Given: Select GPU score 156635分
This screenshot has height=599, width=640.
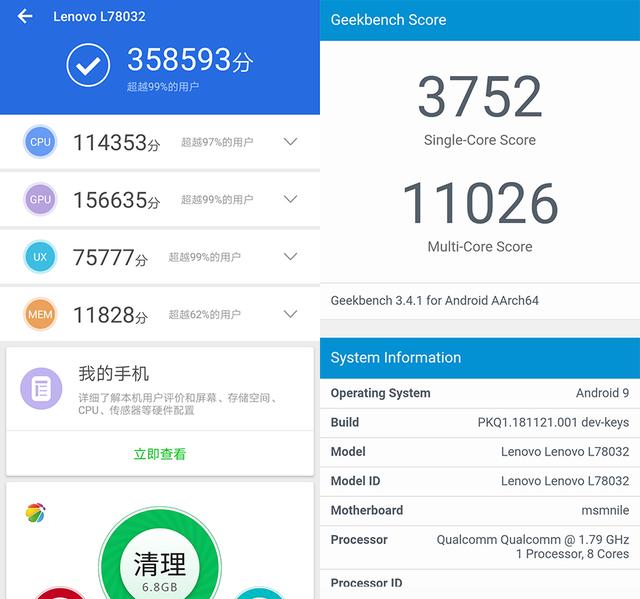Looking at the screenshot, I should click(x=116, y=200).
